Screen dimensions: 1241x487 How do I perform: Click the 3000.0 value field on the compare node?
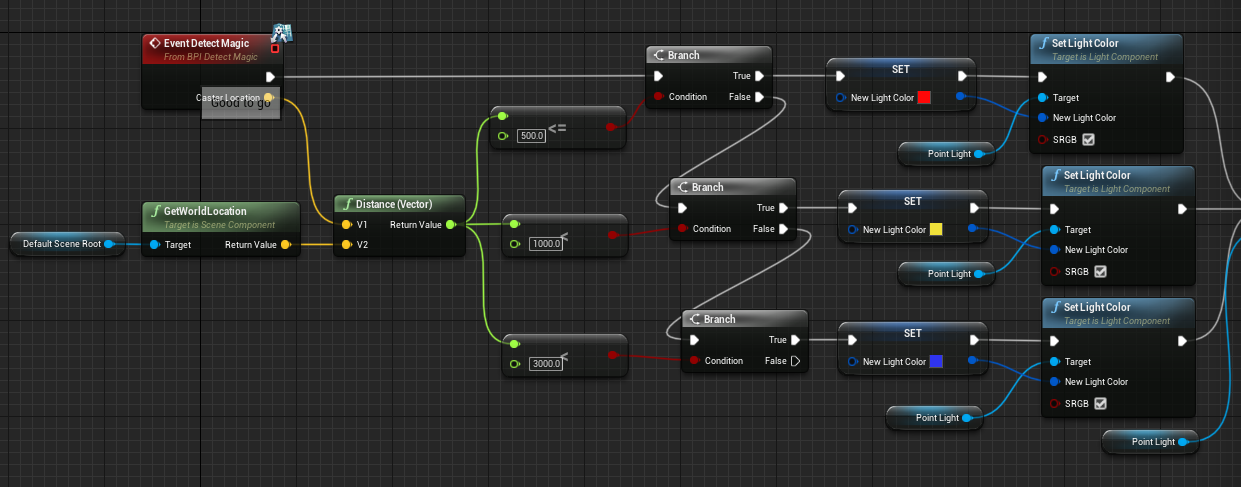click(547, 364)
